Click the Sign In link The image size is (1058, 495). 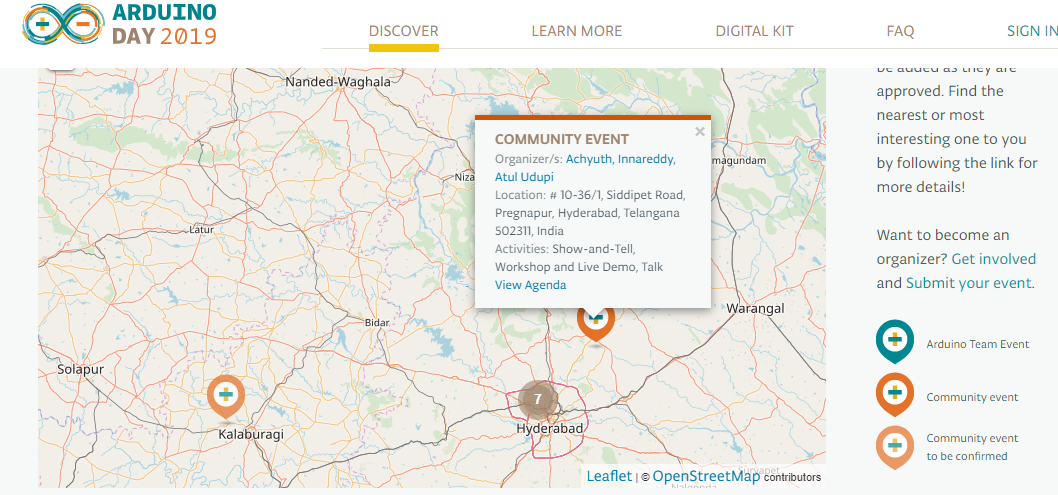click(1032, 31)
